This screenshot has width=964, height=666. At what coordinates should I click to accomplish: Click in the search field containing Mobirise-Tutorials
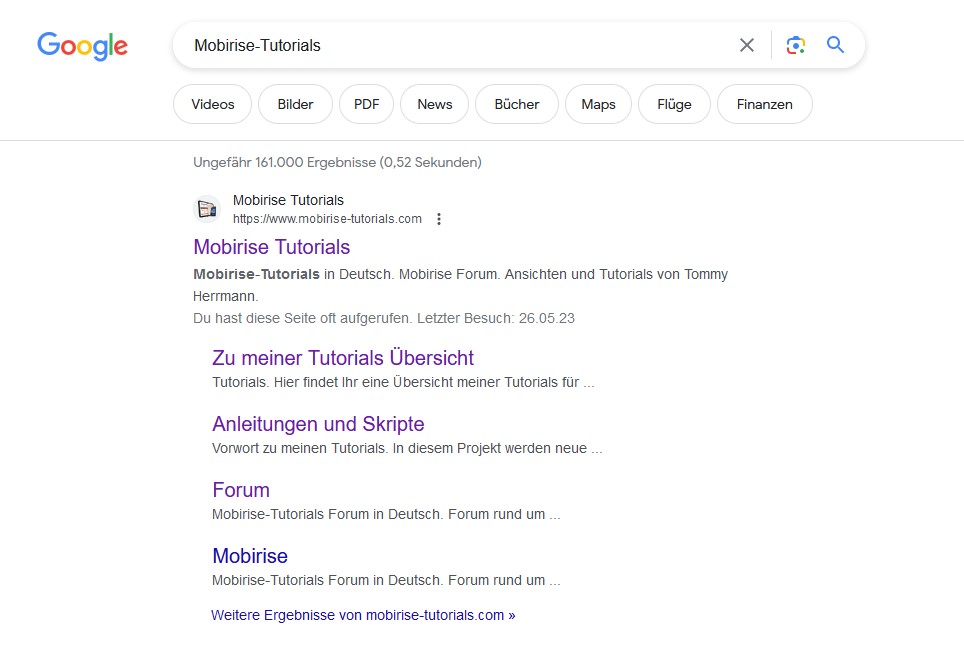coord(450,45)
